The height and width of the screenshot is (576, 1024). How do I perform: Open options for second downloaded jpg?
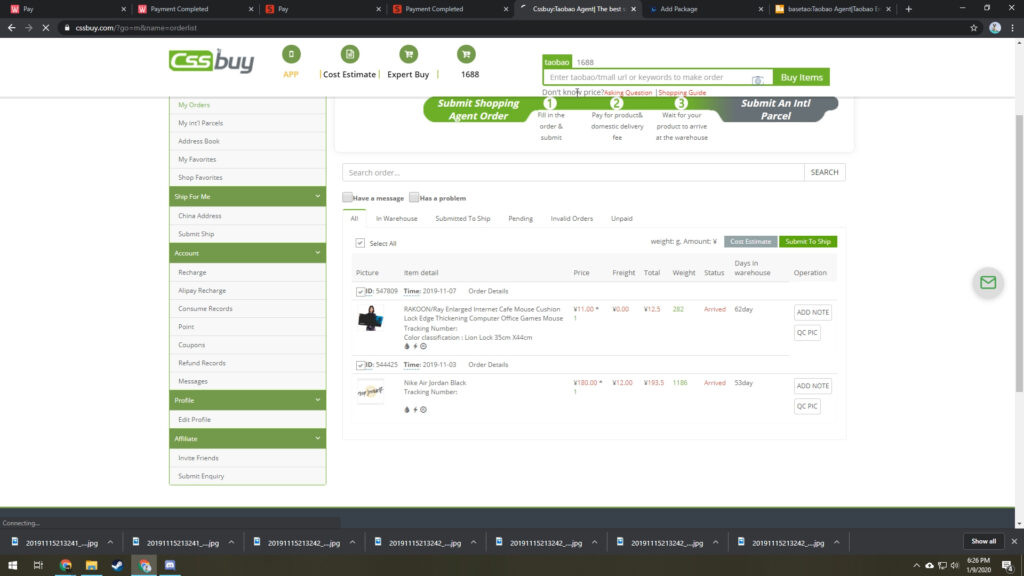coord(231,543)
